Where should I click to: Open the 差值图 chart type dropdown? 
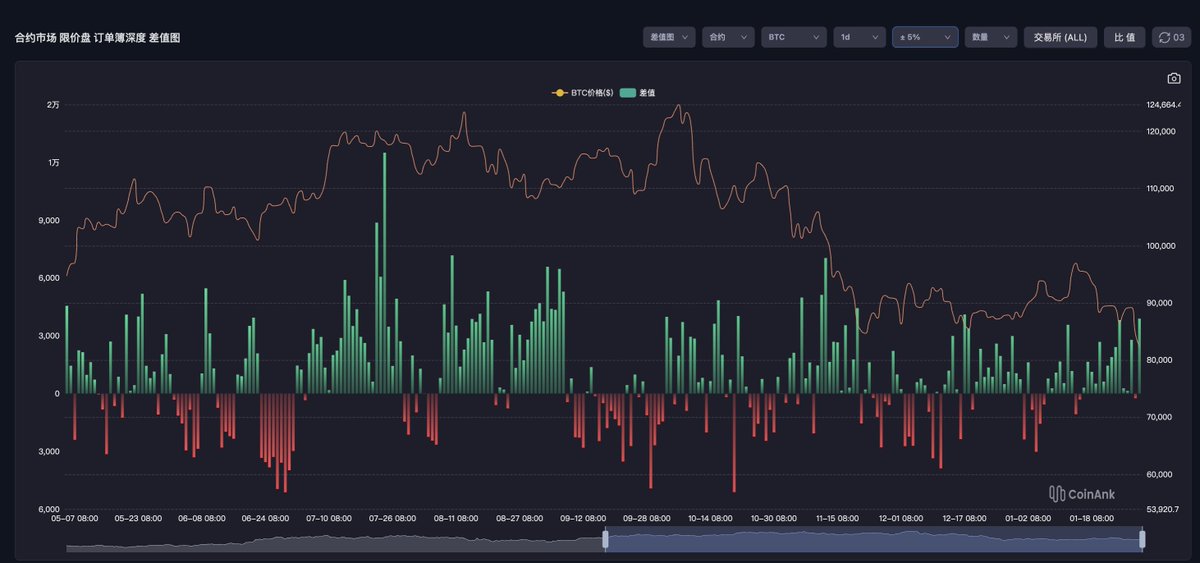pos(668,37)
